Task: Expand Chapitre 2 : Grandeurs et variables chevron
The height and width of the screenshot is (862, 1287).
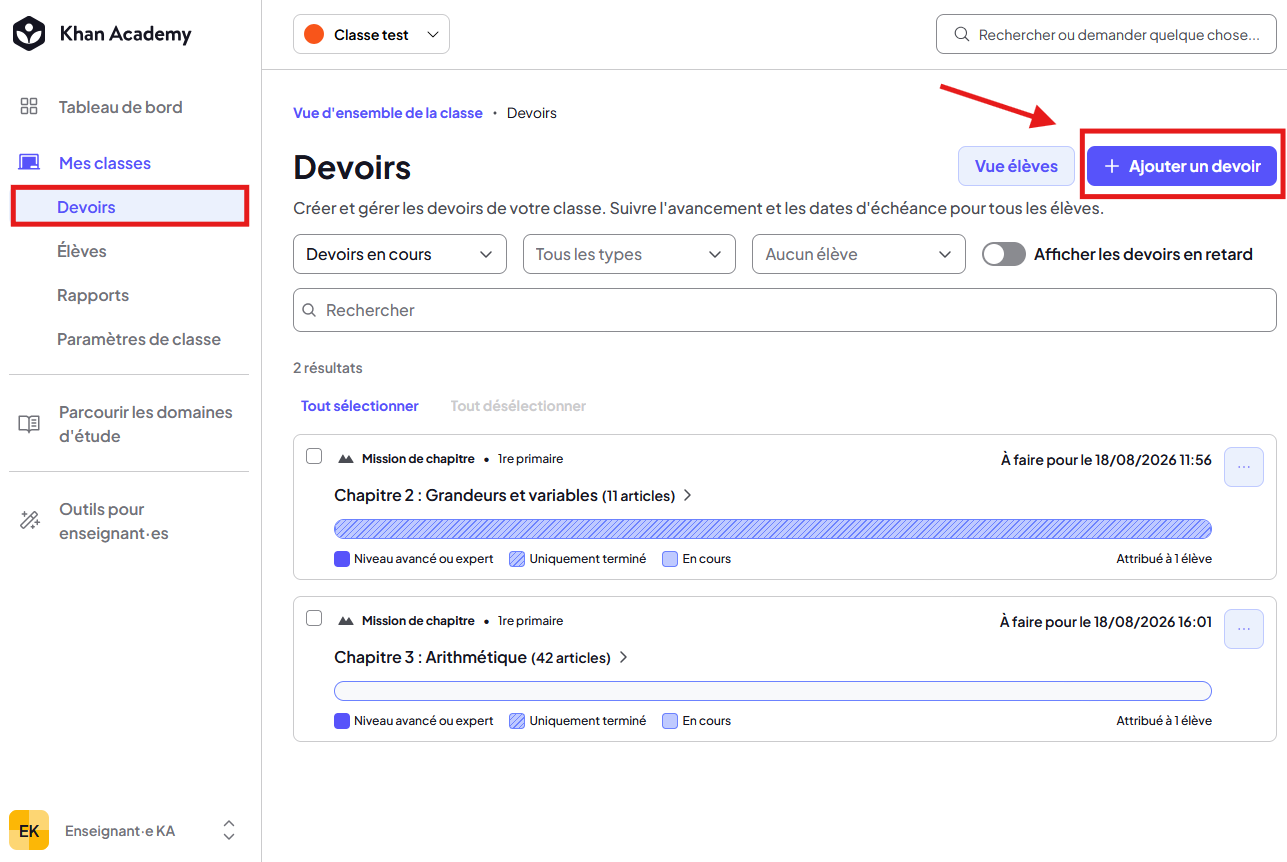Action: (688, 495)
